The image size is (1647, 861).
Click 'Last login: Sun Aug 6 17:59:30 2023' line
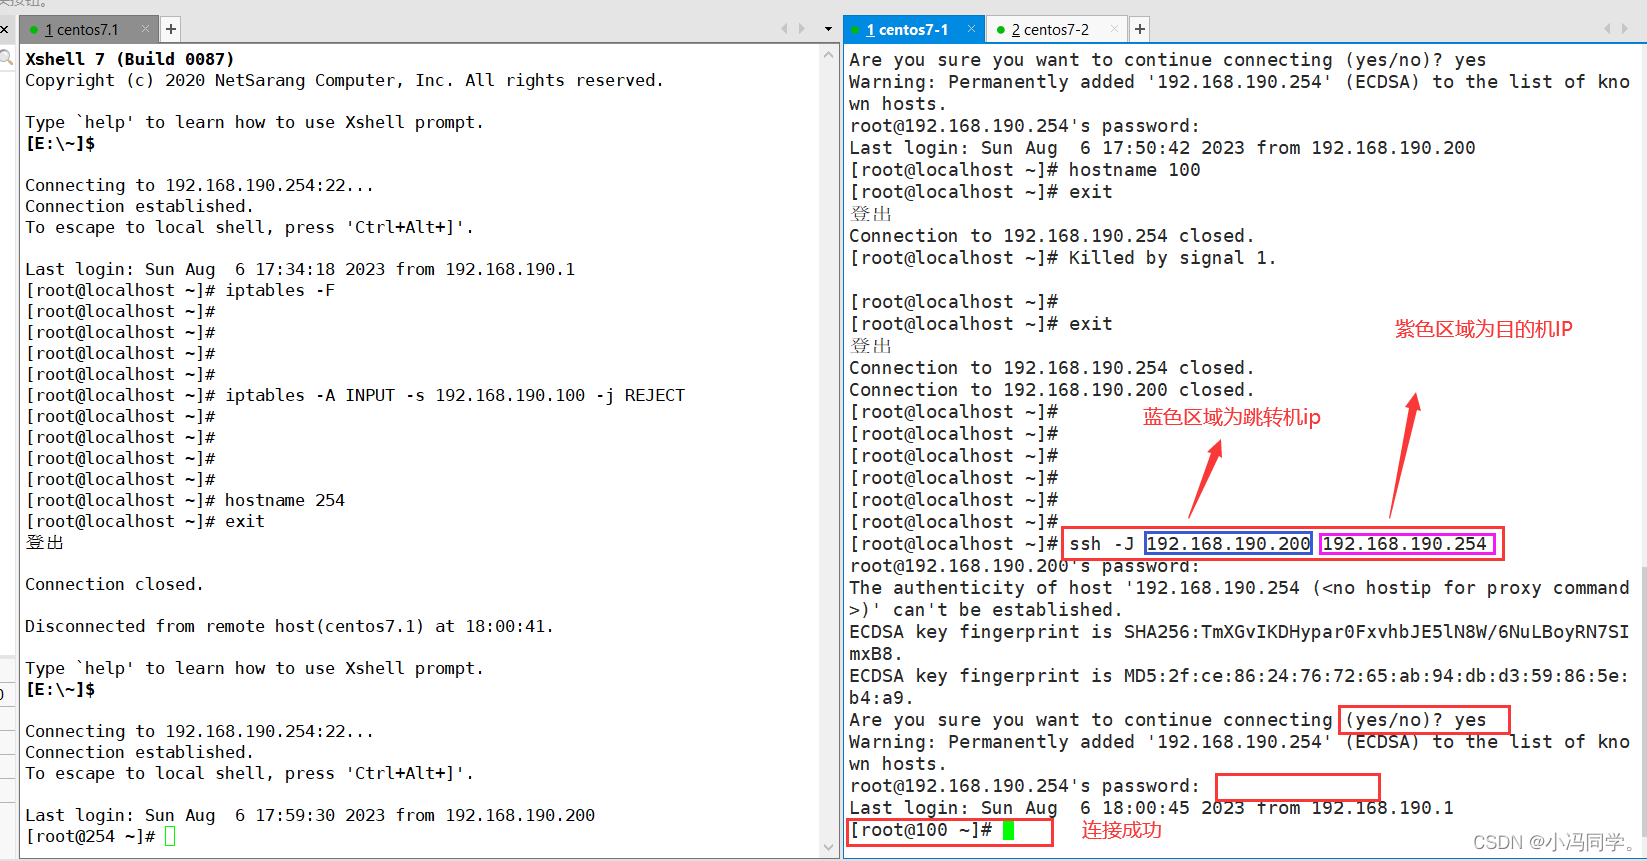coord(310,815)
